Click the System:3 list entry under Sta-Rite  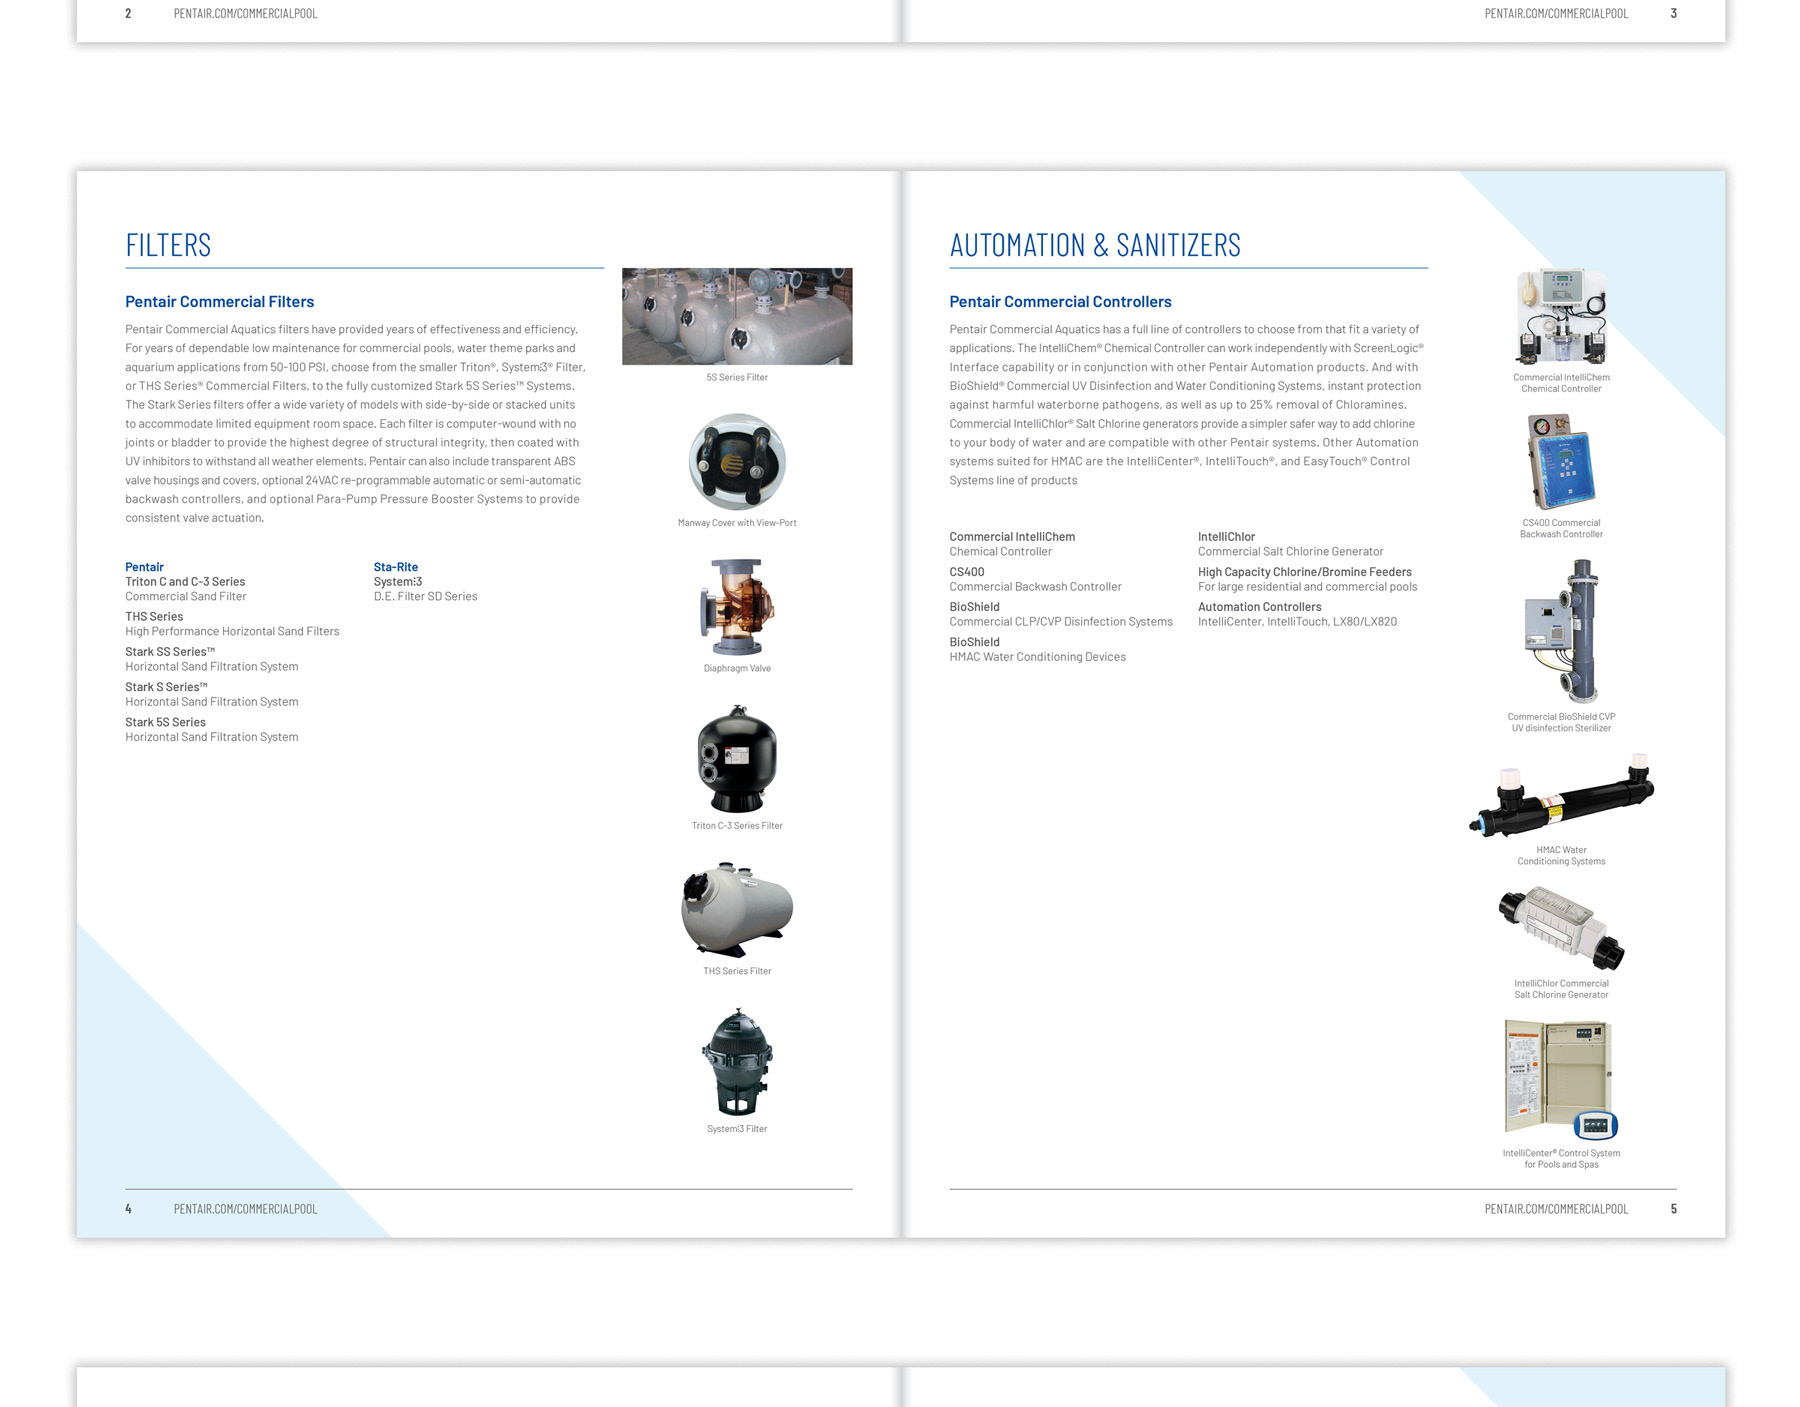(x=398, y=582)
